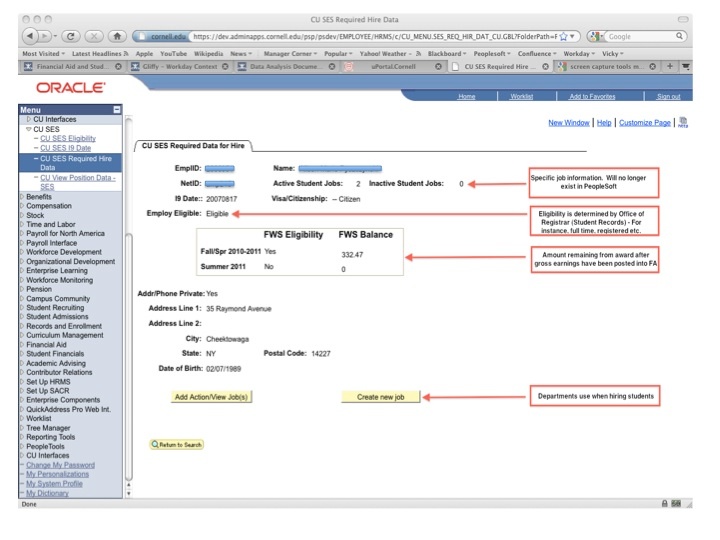Screen dimensions: 720x540
Task: Close the screen capture tools tab
Action: coord(652,67)
